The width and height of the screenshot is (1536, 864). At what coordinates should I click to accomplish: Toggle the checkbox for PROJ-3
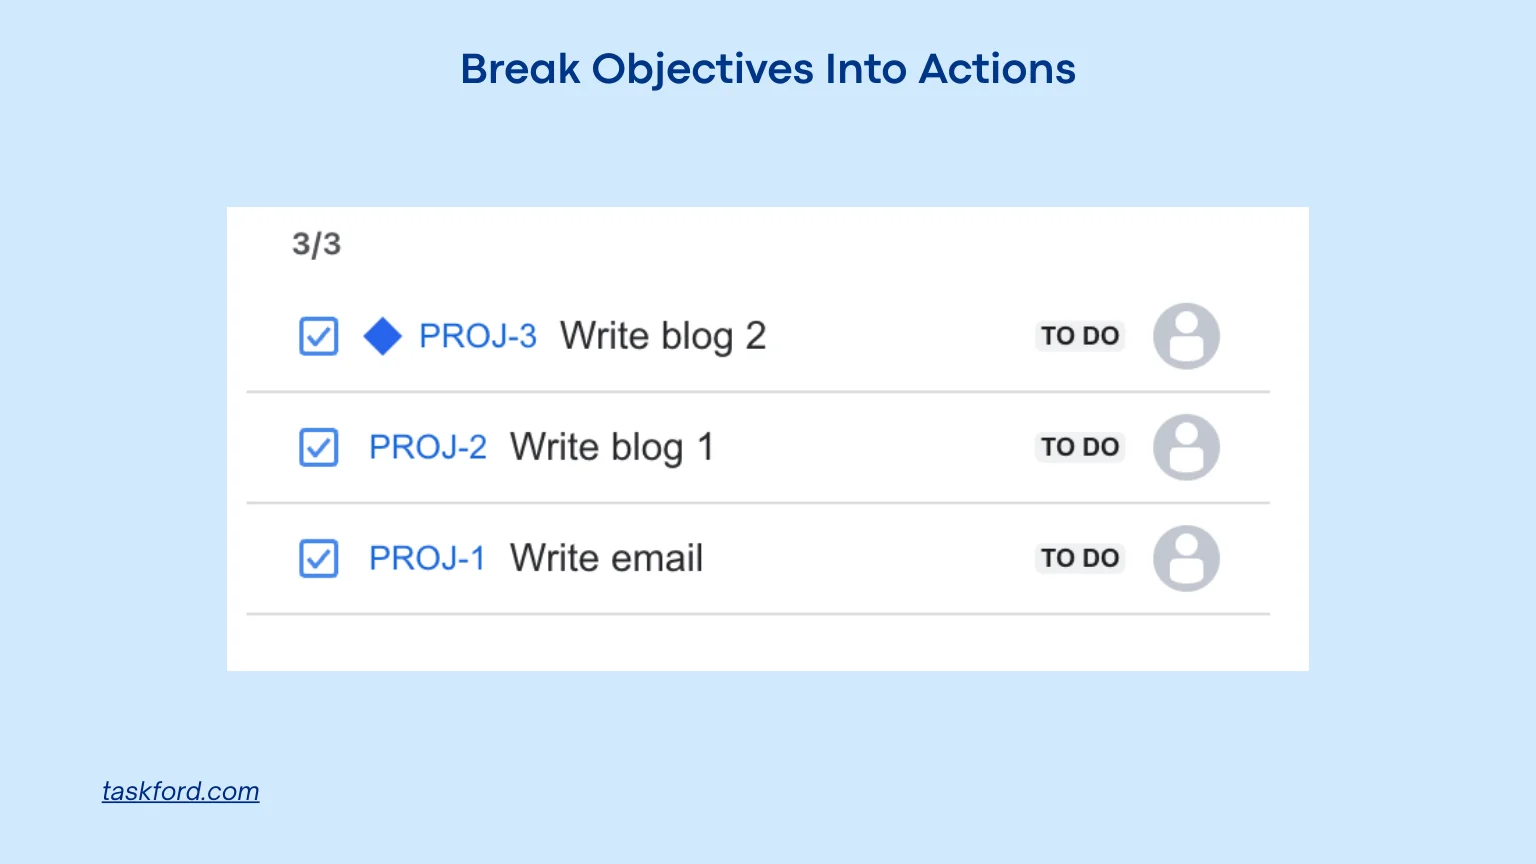[319, 337]
